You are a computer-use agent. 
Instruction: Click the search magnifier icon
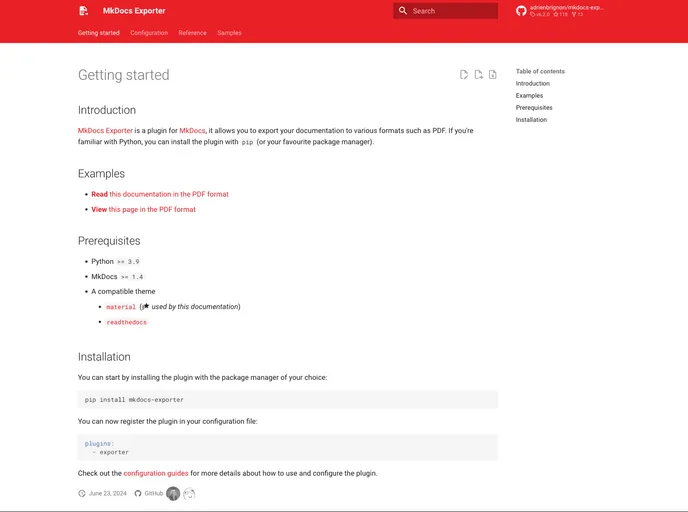[x=402, y=11]
